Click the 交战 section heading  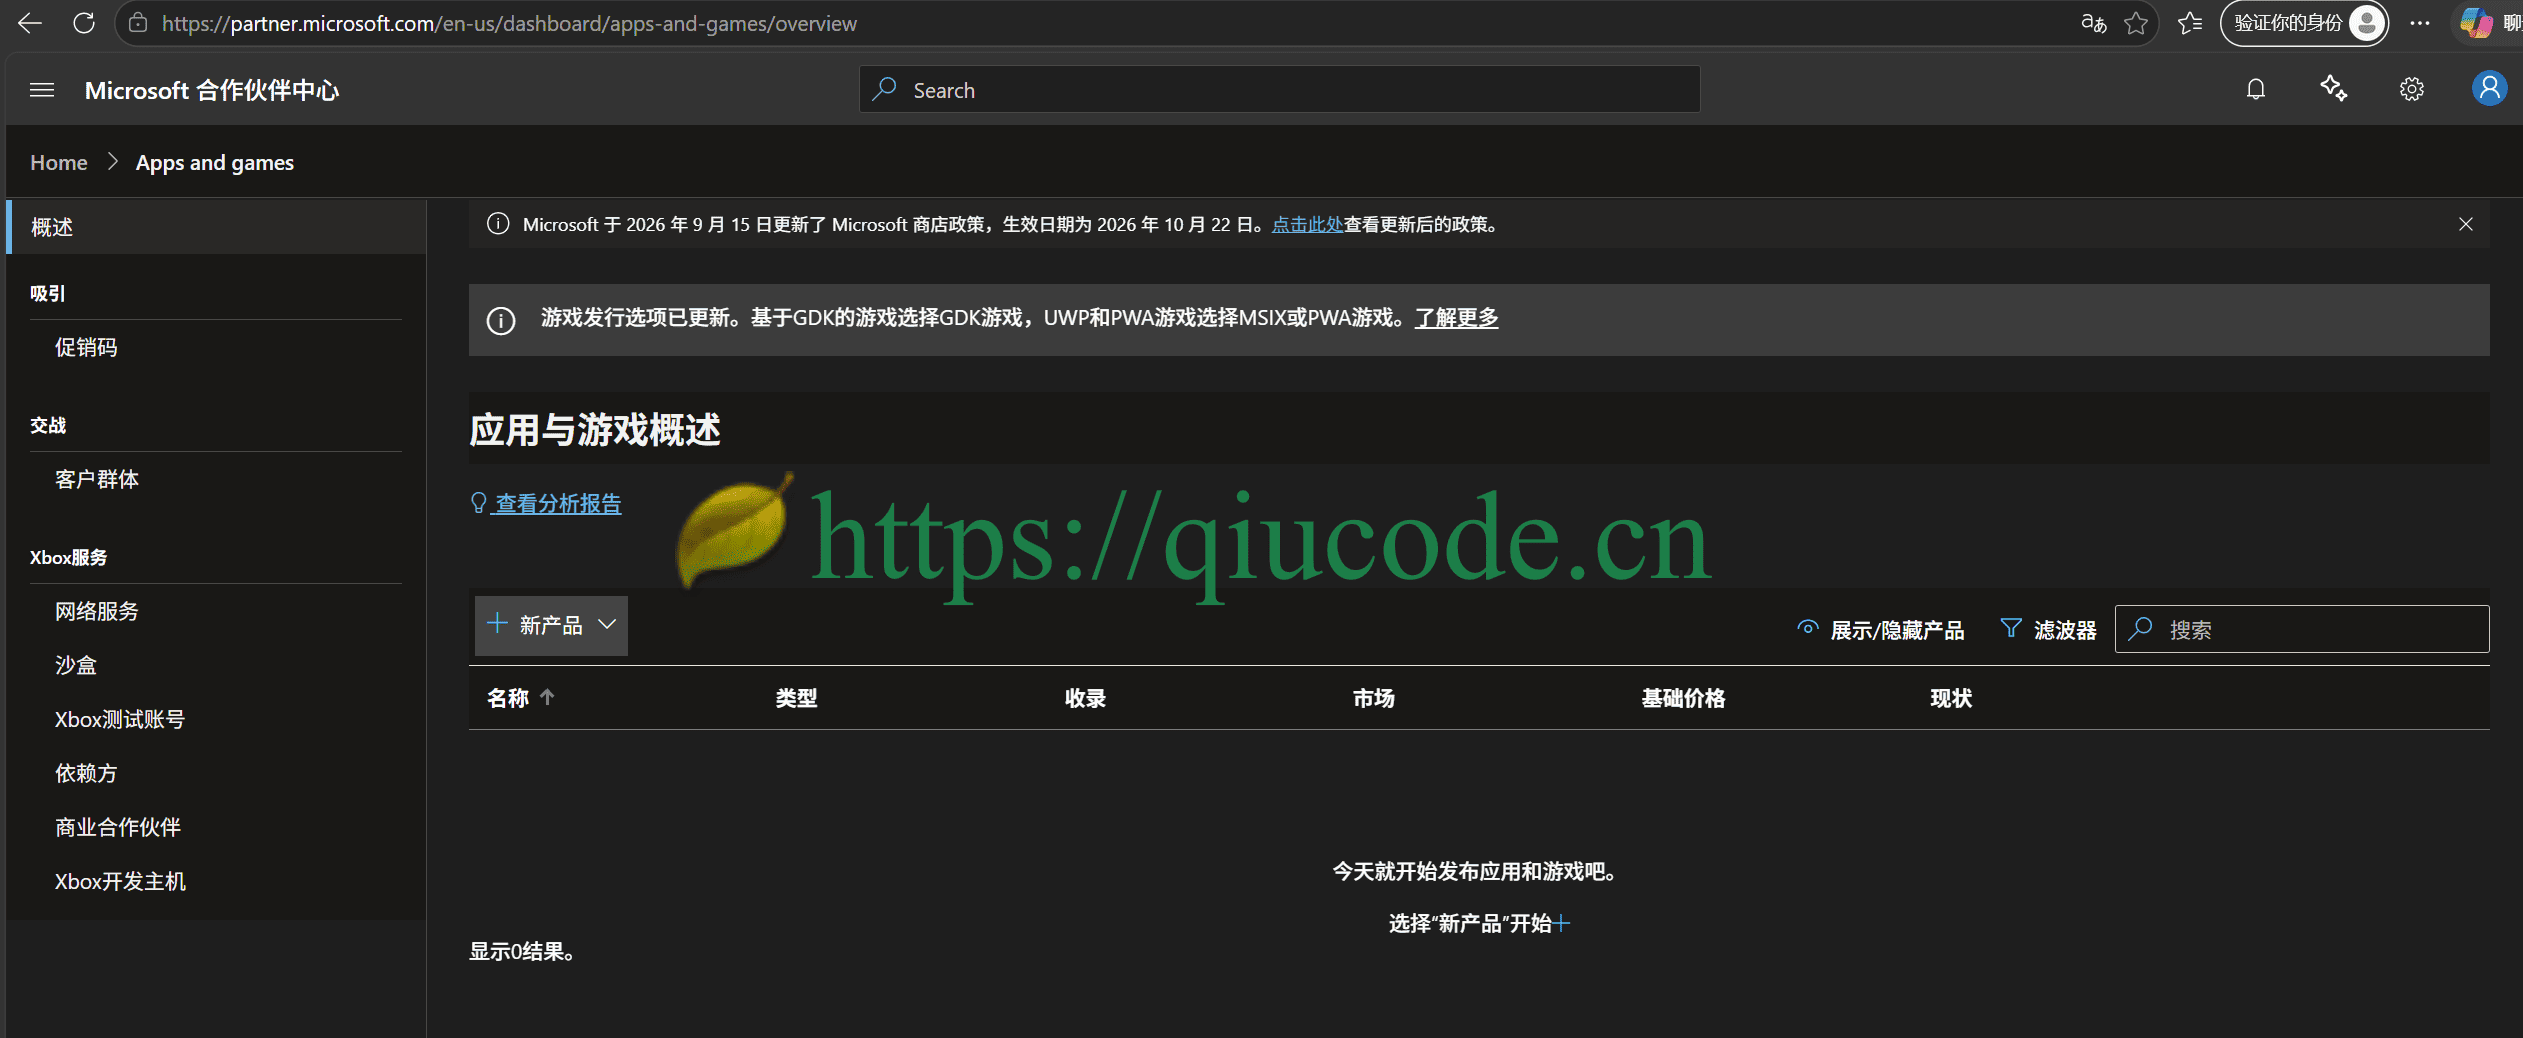tap(48, 425)
